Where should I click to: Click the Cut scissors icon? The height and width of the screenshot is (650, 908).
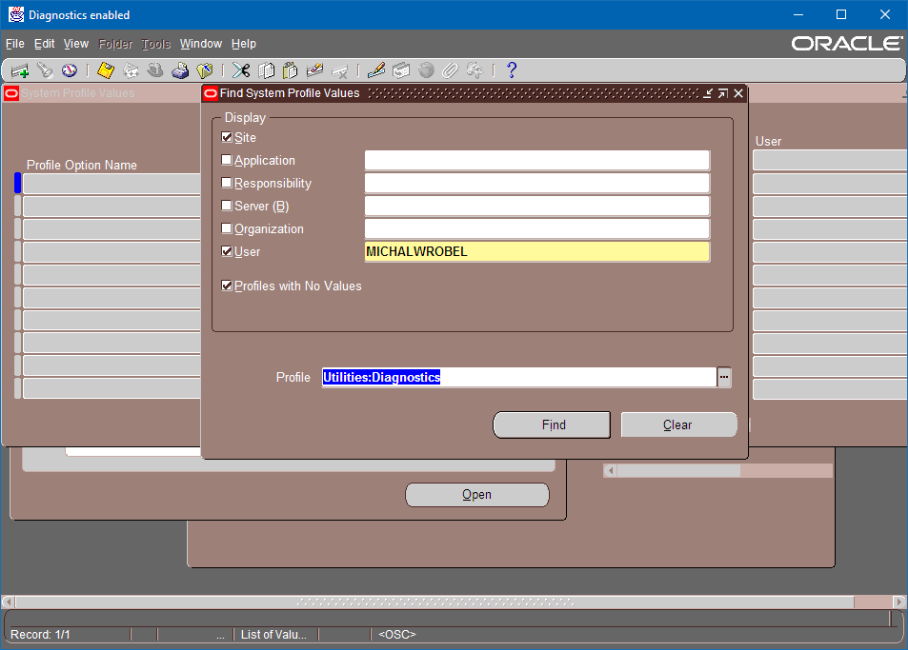tap(241, 71)
